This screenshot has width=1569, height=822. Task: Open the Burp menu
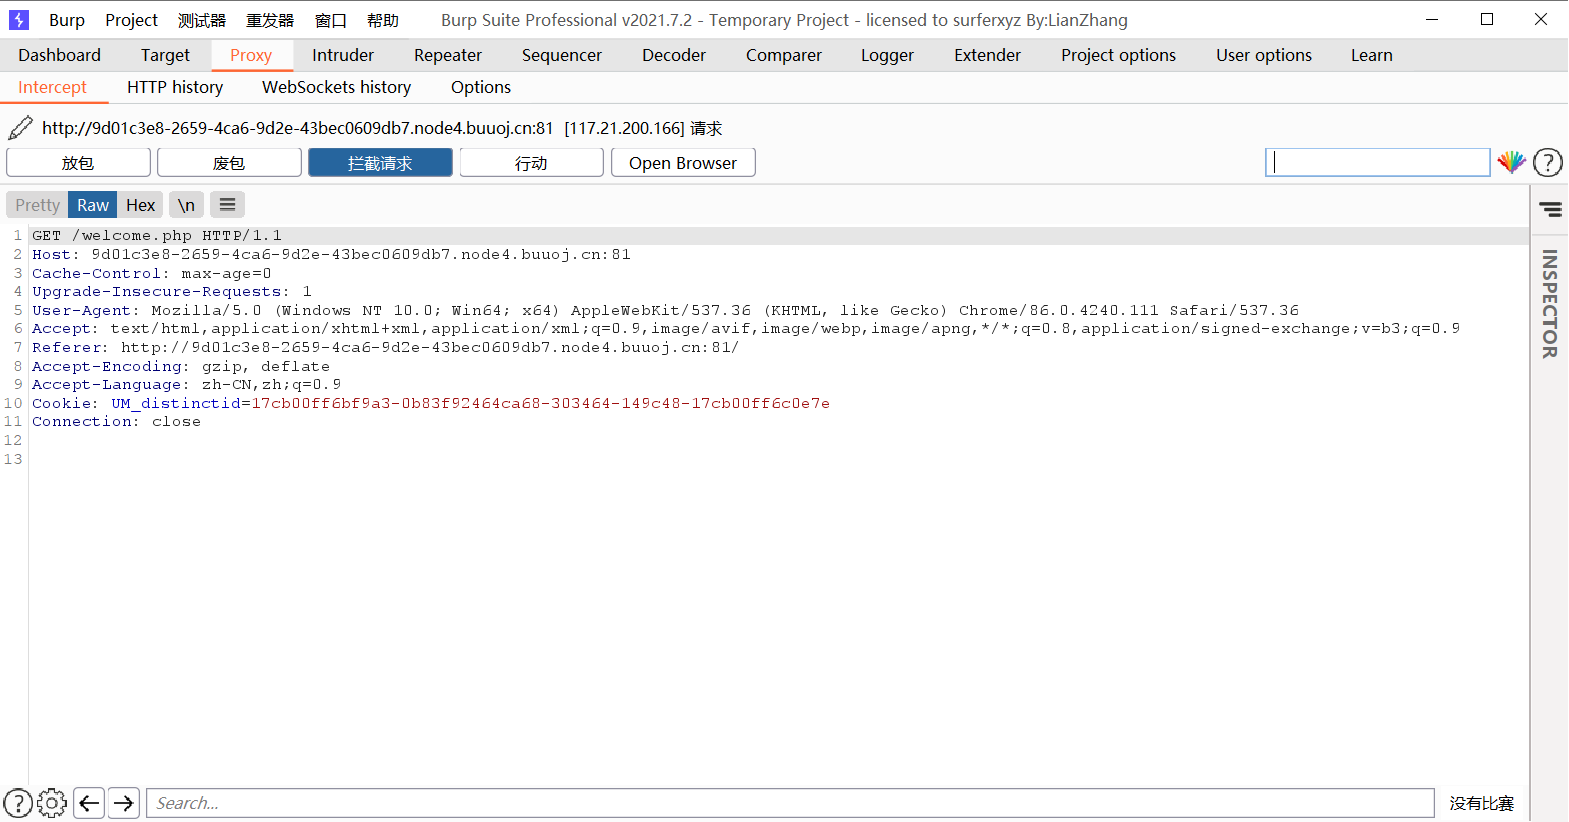(x=67, y=20)
